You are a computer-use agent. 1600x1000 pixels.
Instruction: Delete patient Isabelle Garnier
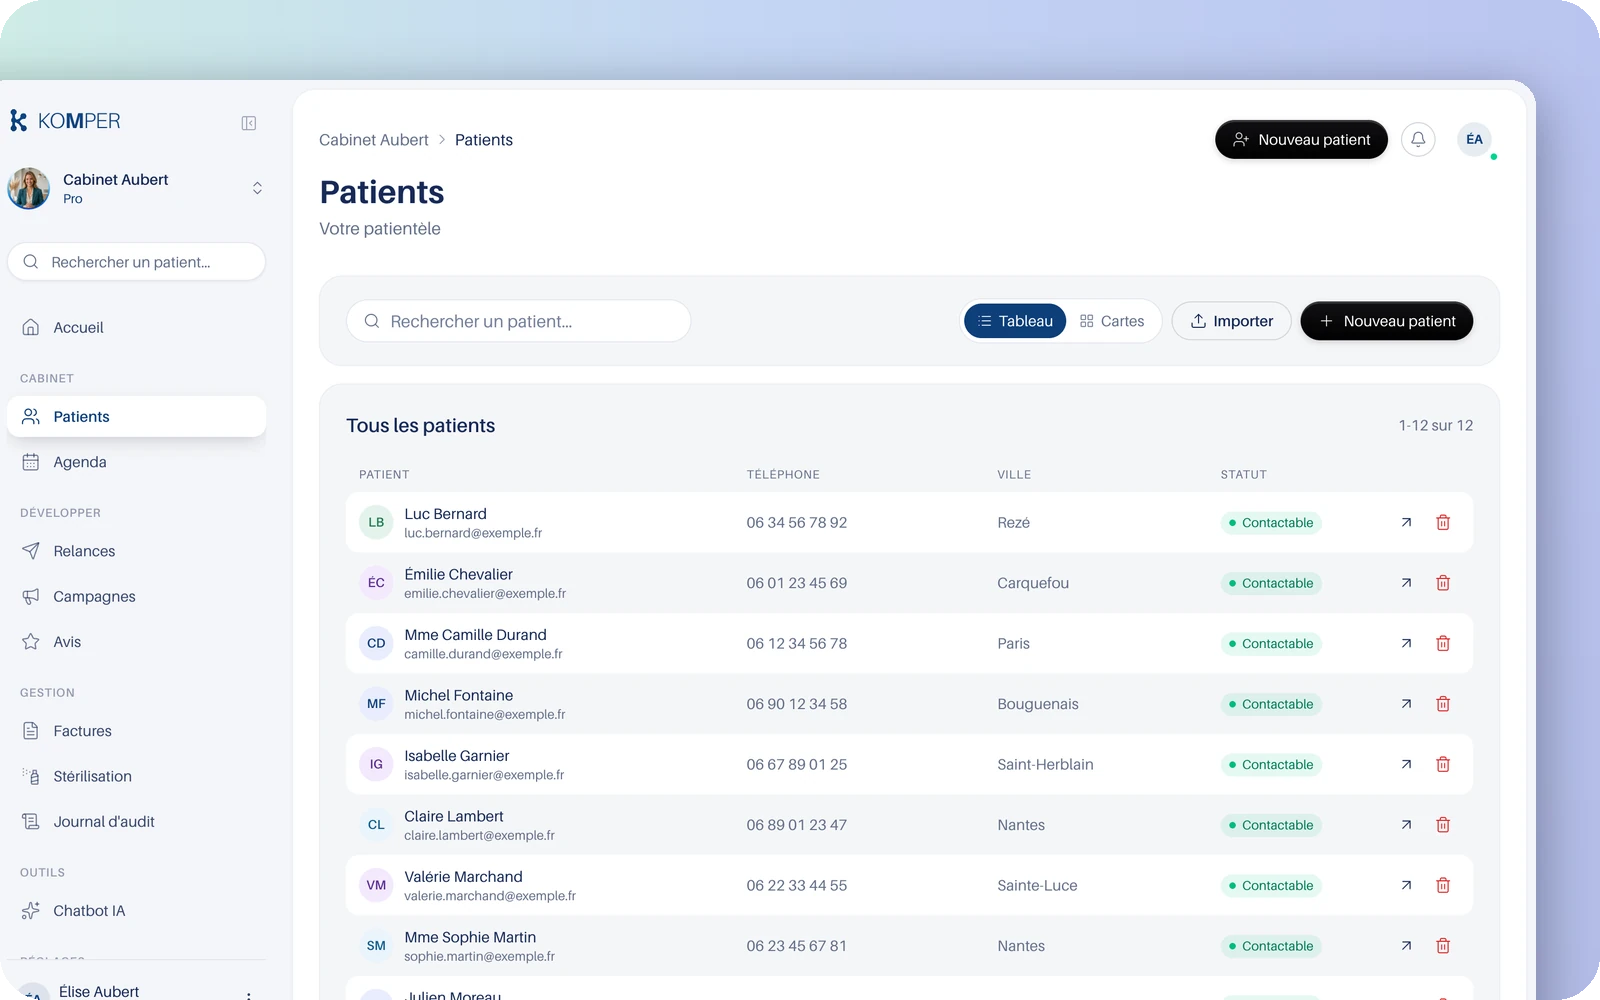(x=1443, y=765)
